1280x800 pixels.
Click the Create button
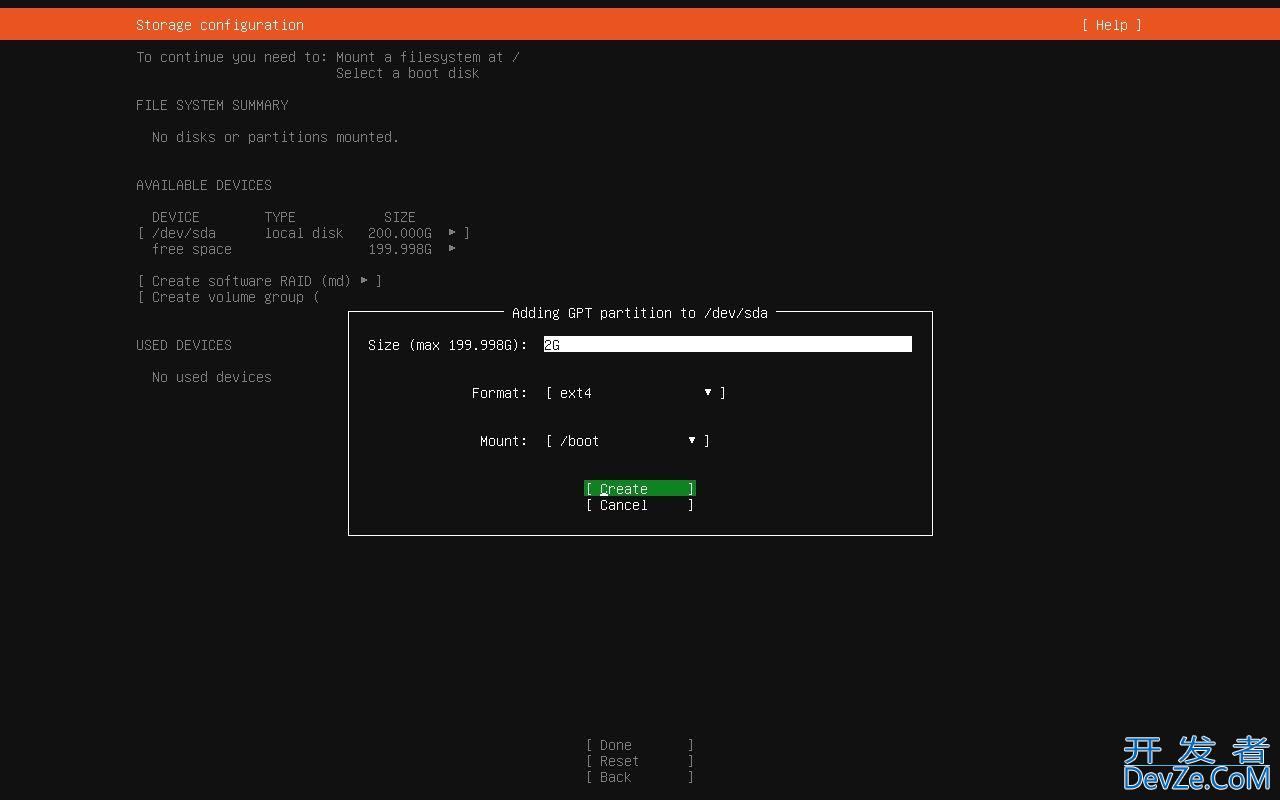tap(640, 489)
